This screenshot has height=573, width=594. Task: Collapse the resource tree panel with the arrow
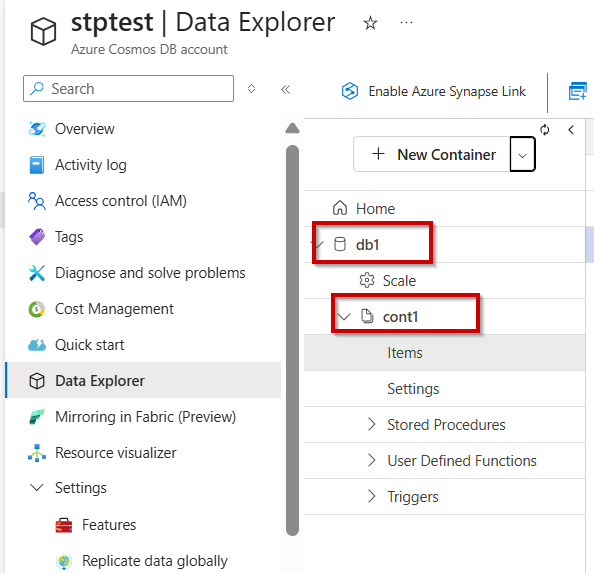pos(571,130)
